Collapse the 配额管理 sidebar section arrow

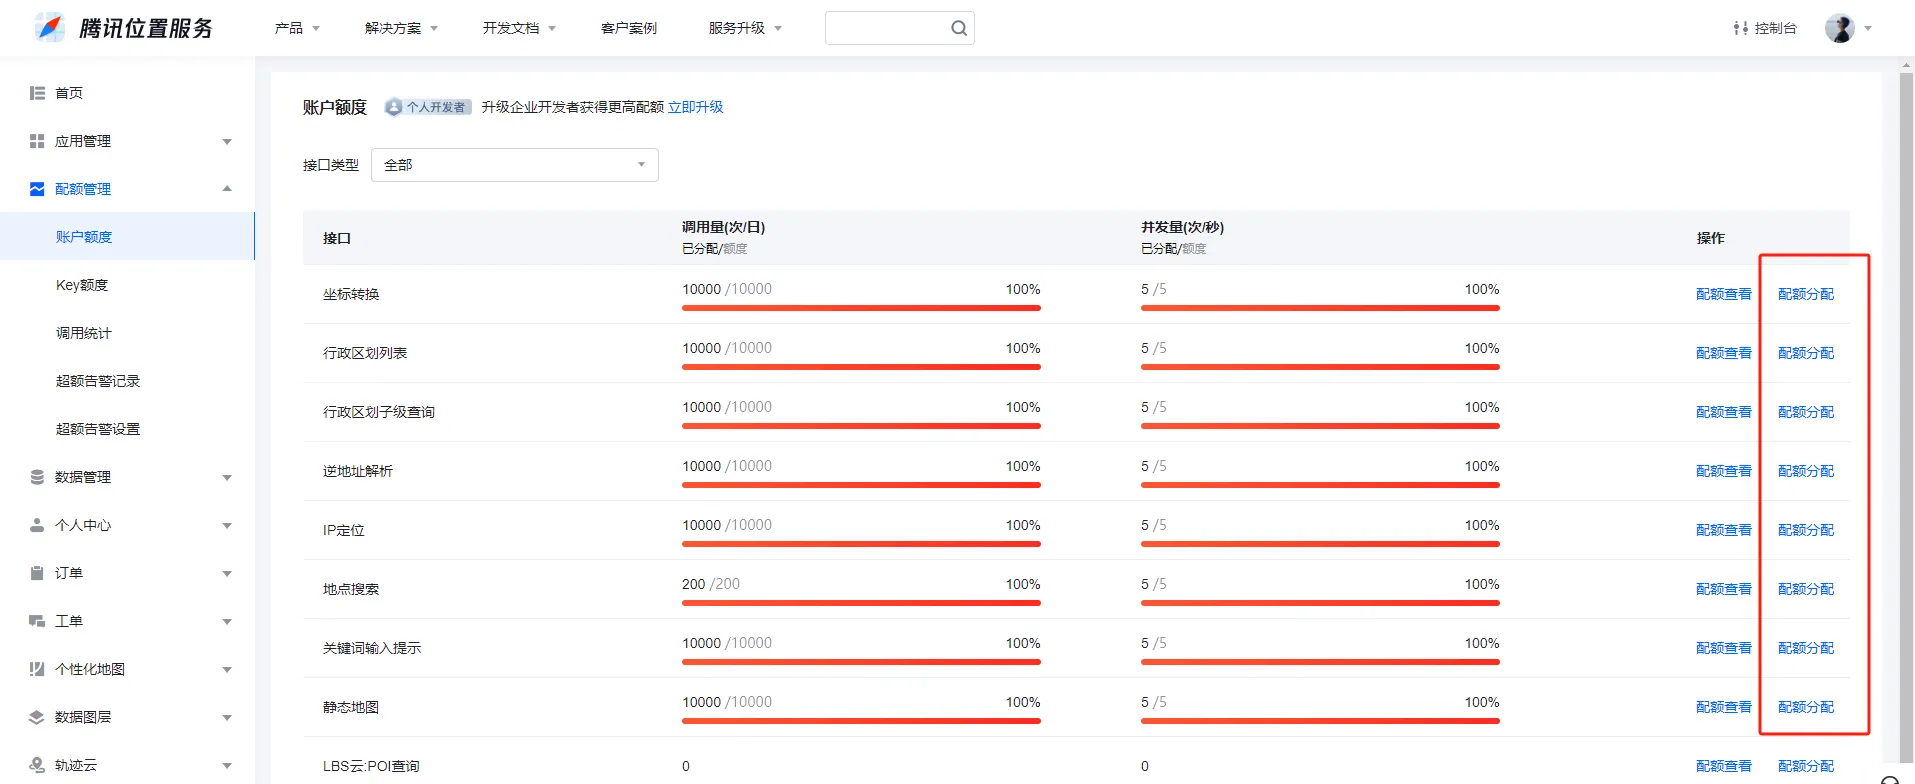pos(227,189)
